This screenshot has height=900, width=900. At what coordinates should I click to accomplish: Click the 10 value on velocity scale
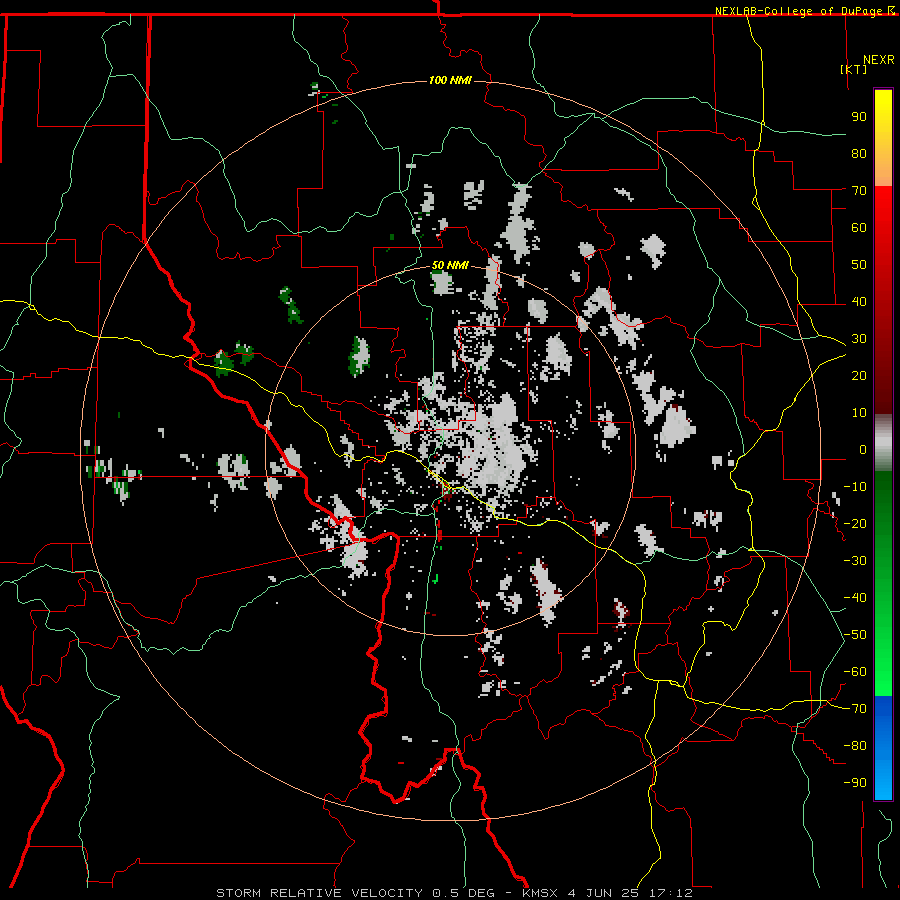pyautogui.click(x=859, y=413)
